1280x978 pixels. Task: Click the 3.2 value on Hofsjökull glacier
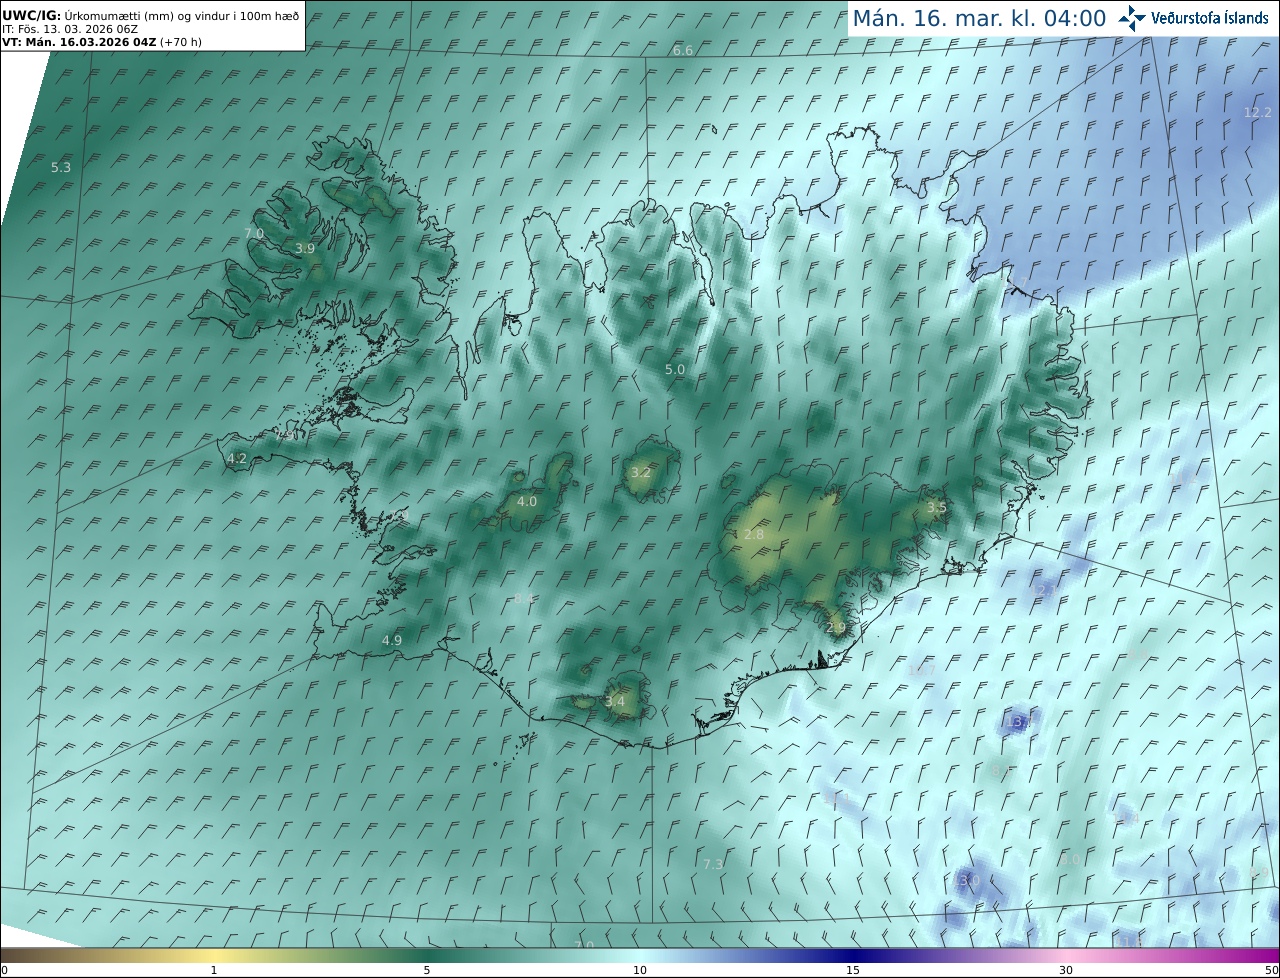click(x=641, y=472)
